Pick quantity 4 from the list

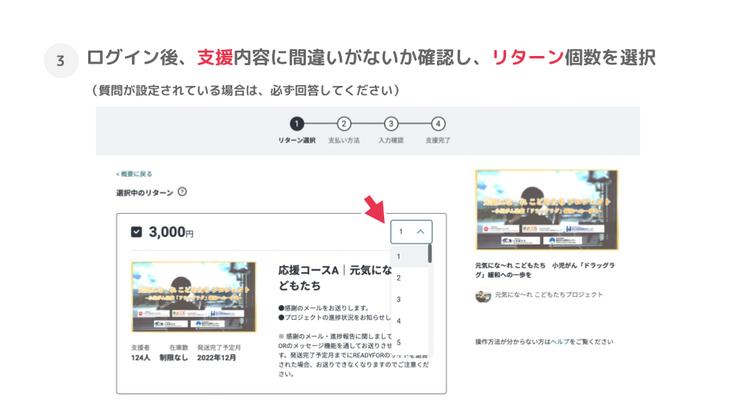click(x=399, y=321)
